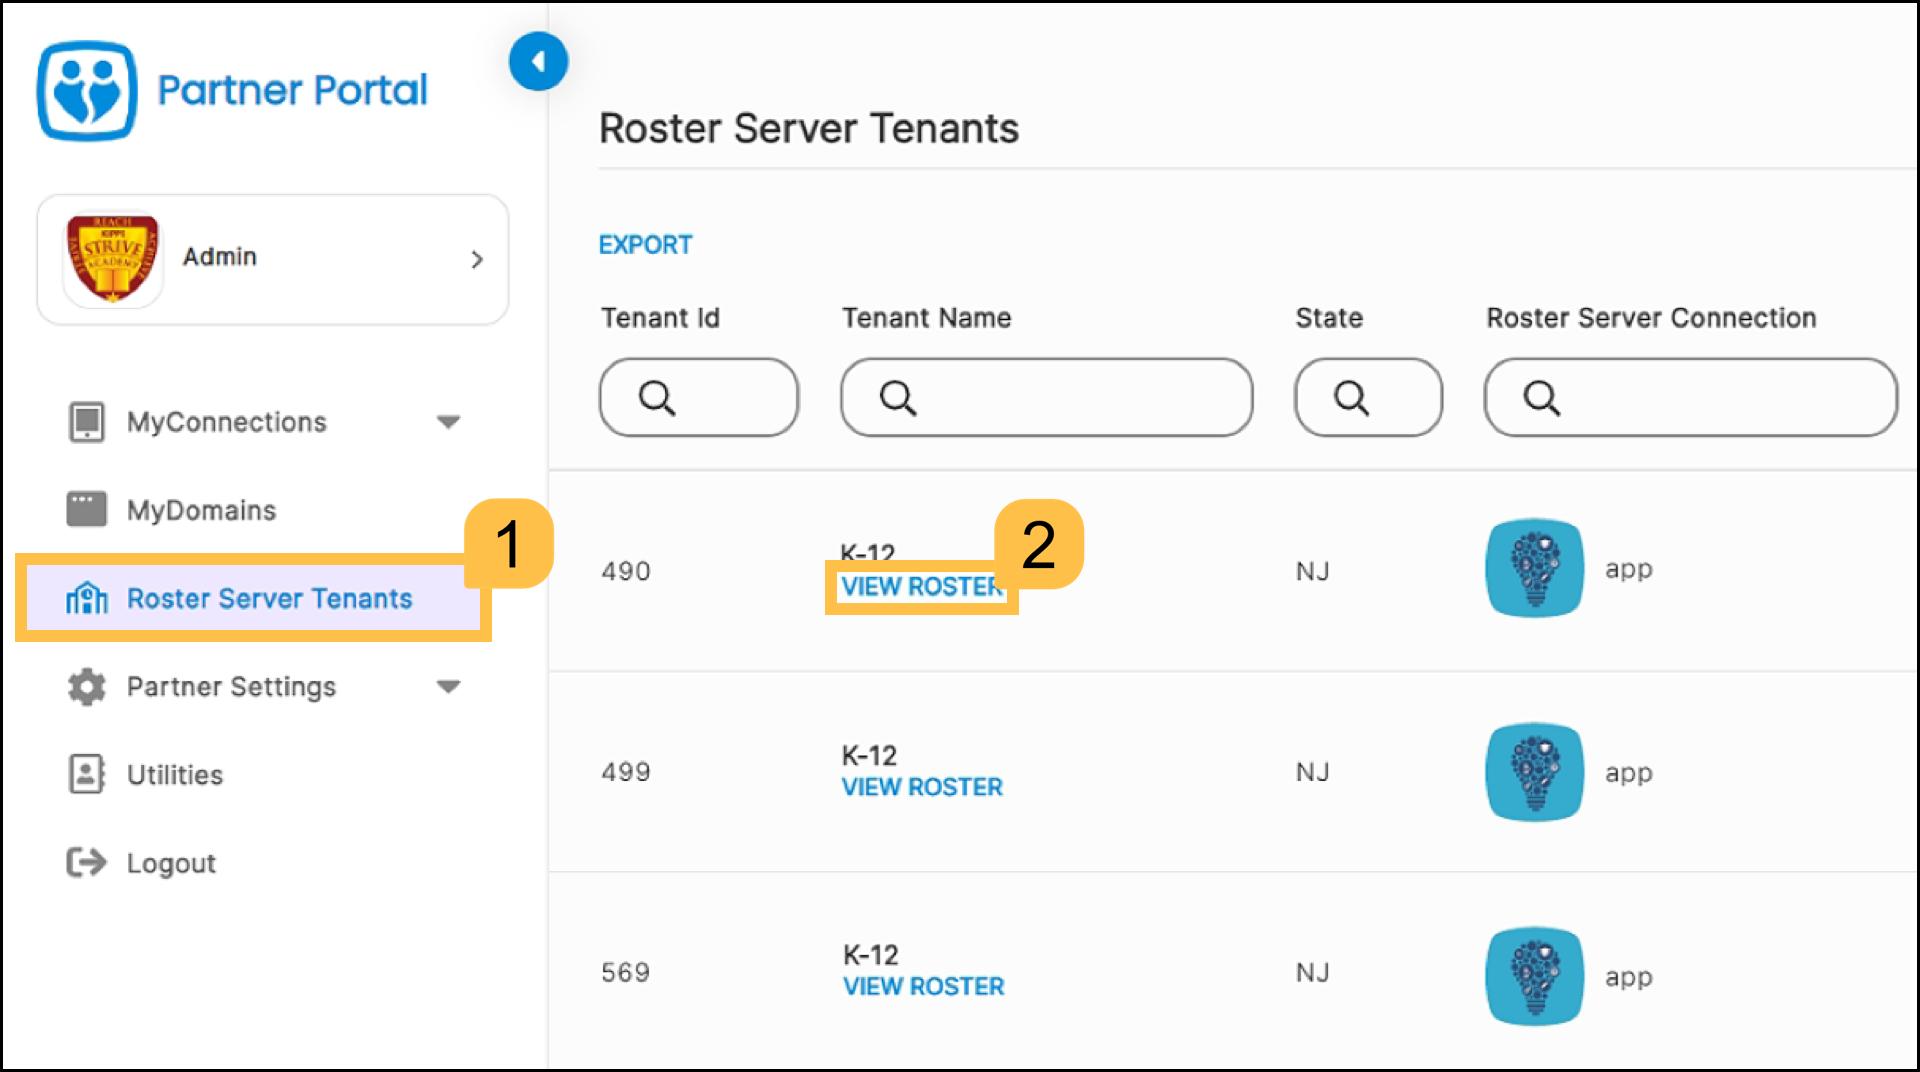1920x1072 pixels.
Task: Open VIEW ROSTER for tenant 499
Action: pyautogui.click(x=921, y=787)
